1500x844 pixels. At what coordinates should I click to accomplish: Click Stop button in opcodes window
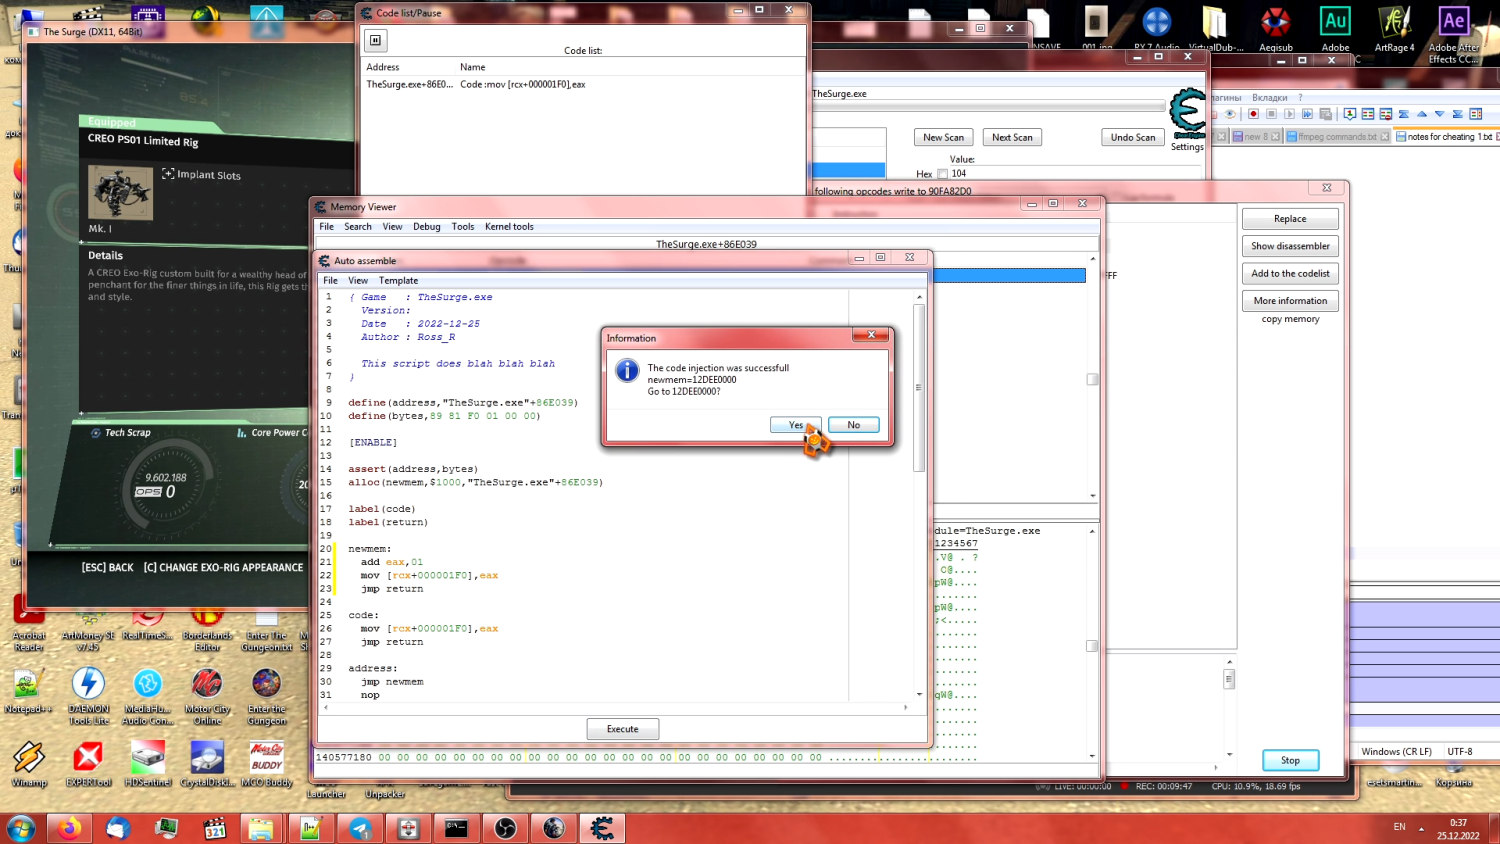1290,760
